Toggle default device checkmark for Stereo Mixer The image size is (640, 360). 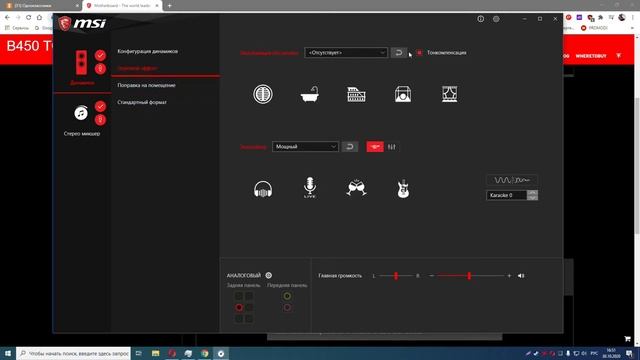click(100, 106)
